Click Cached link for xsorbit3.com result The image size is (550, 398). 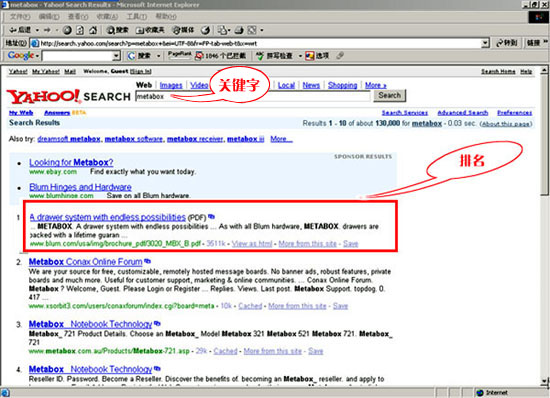coord(250,306)
